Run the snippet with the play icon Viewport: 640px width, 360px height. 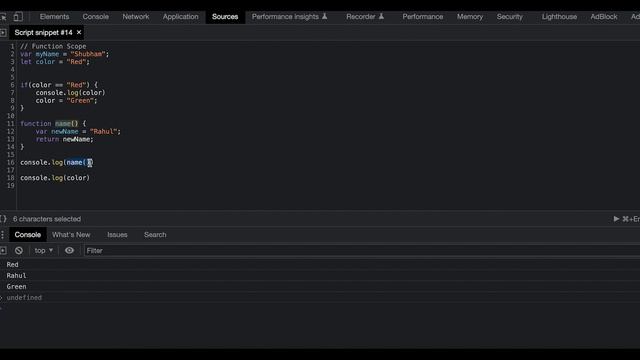pos(616,219)
